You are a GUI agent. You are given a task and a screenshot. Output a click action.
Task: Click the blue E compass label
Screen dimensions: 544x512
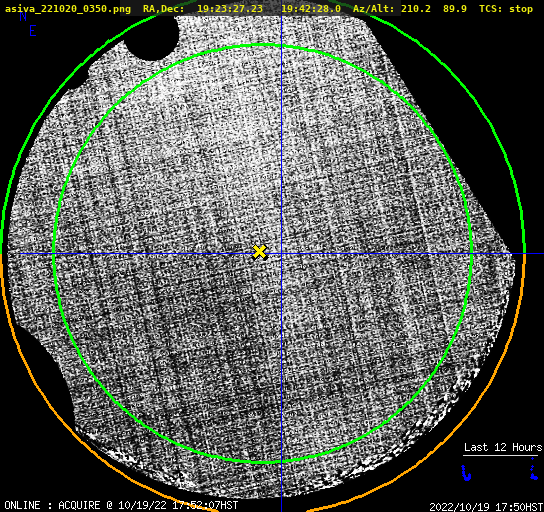pos(33,32)
